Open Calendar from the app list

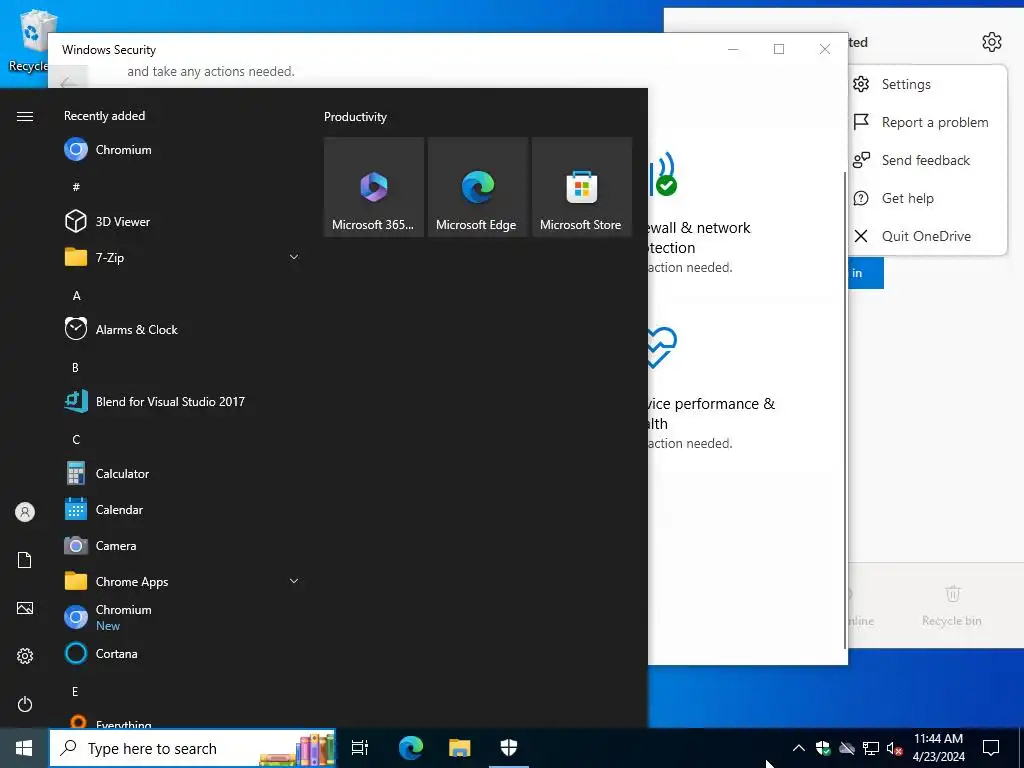[183, 509]
